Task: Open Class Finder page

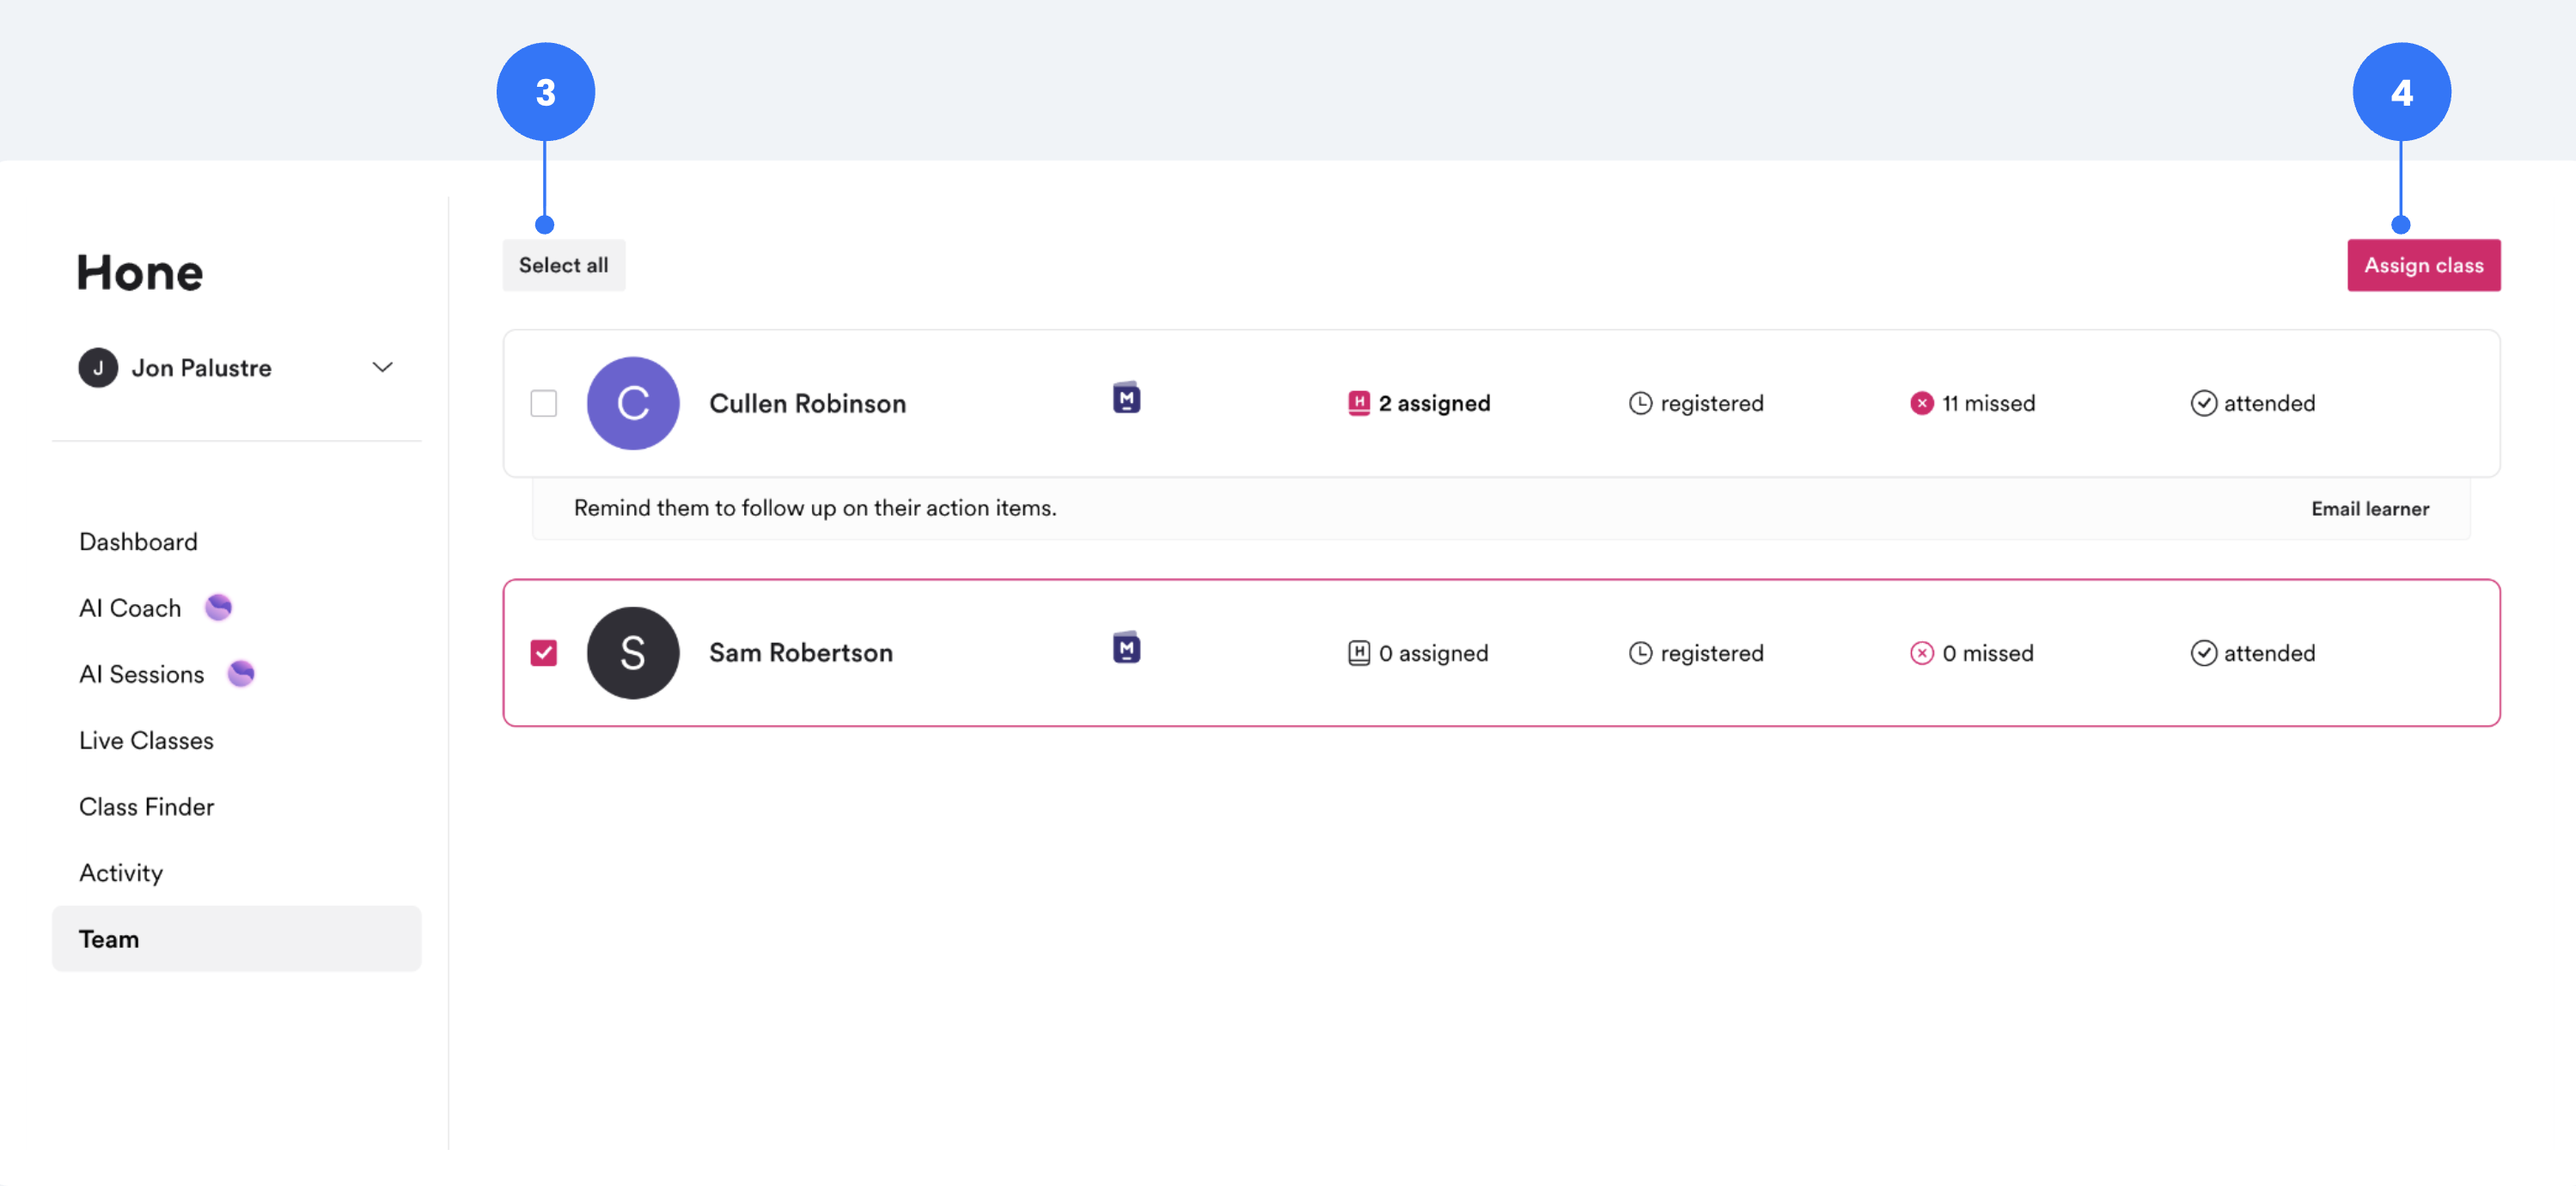Action: click(x=146, y=806)
